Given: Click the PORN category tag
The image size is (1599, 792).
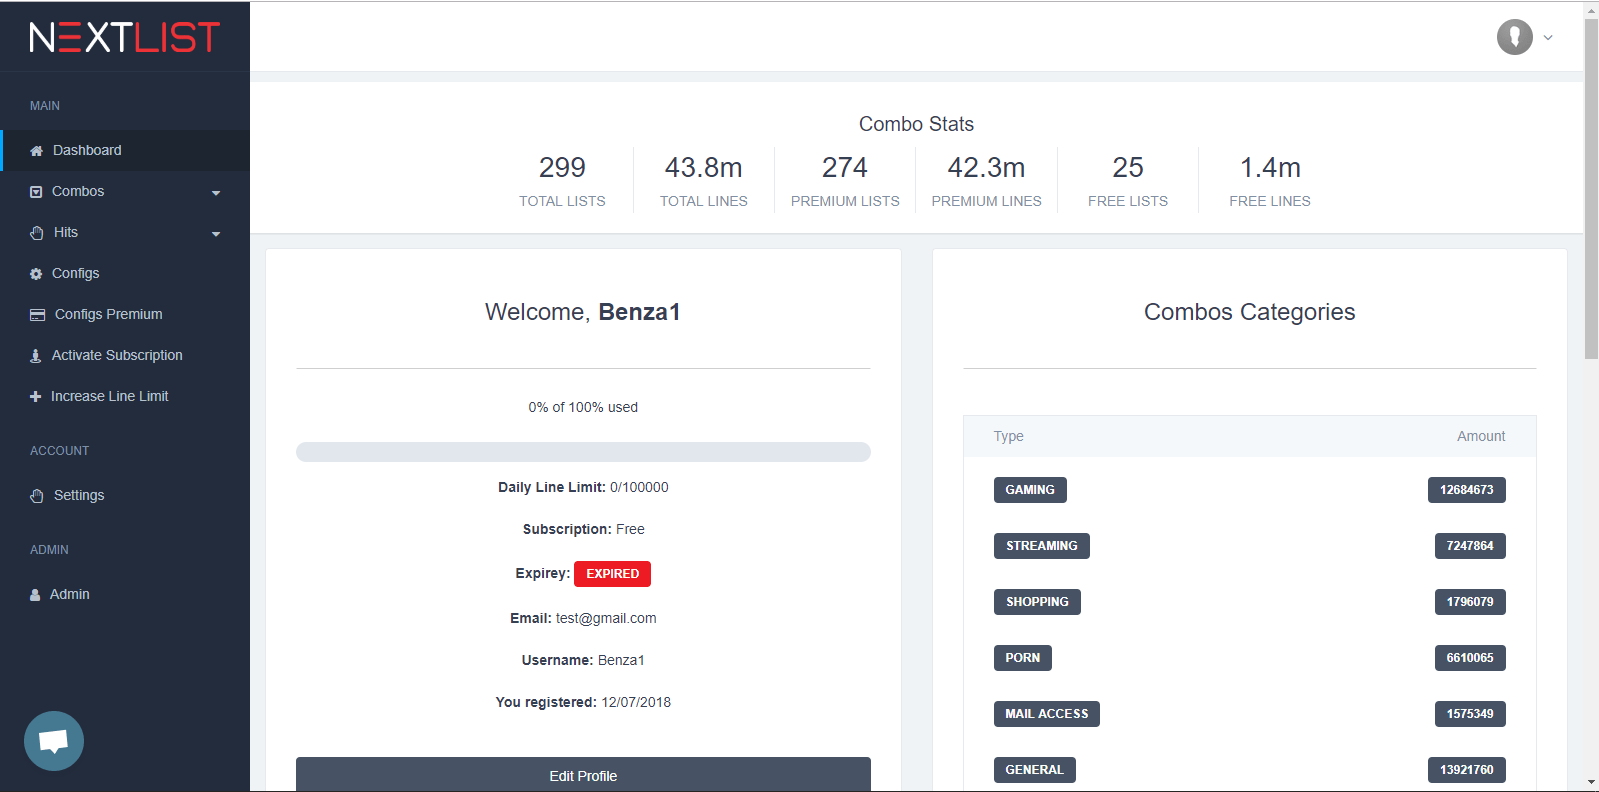Looking at the screenshot, I should point(1023,658).
